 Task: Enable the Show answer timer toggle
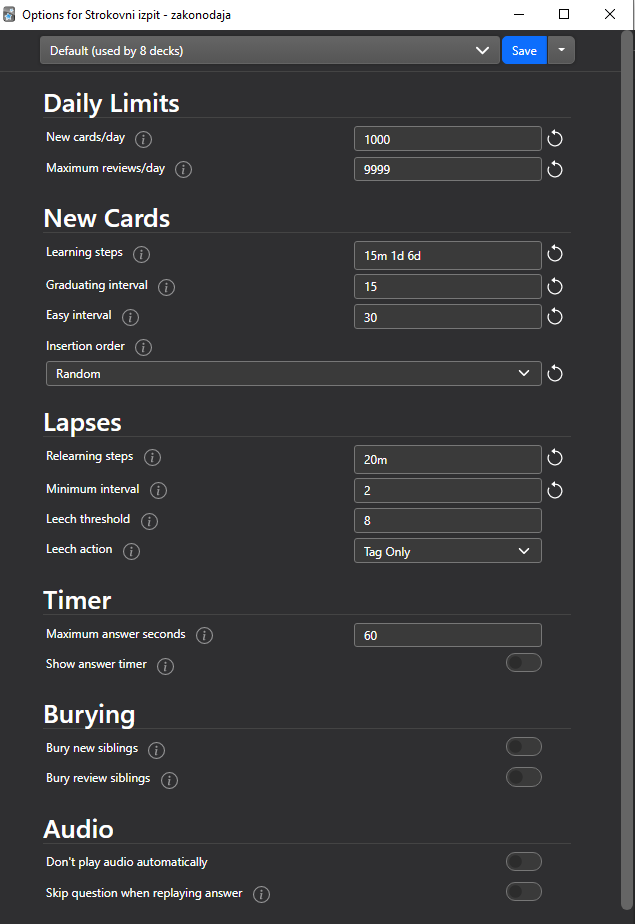click(x=523, y=662)
